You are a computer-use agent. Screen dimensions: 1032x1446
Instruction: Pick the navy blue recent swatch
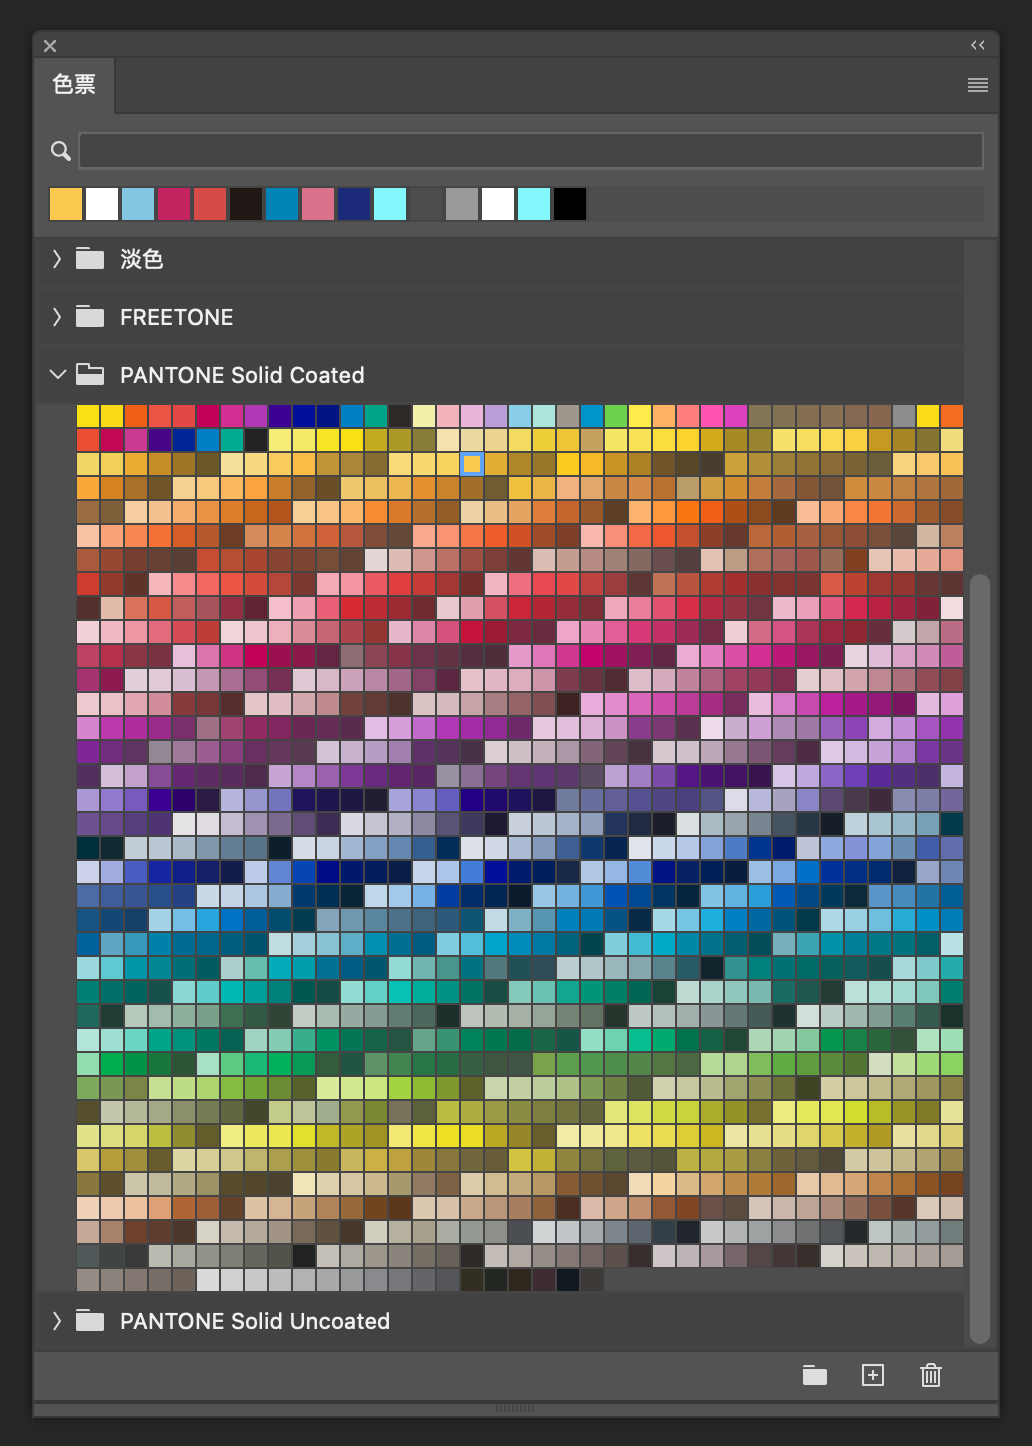click(354, 204)
